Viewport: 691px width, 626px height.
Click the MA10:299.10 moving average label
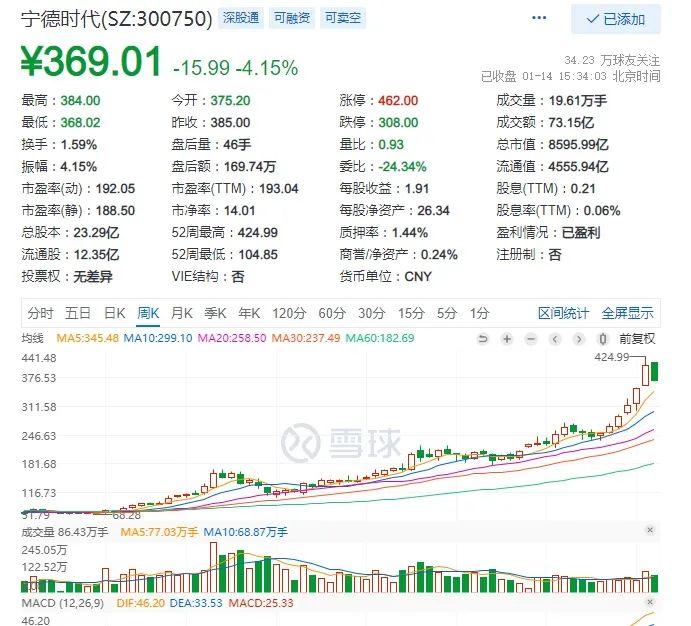pyautogui.click(x=158, y=338)
